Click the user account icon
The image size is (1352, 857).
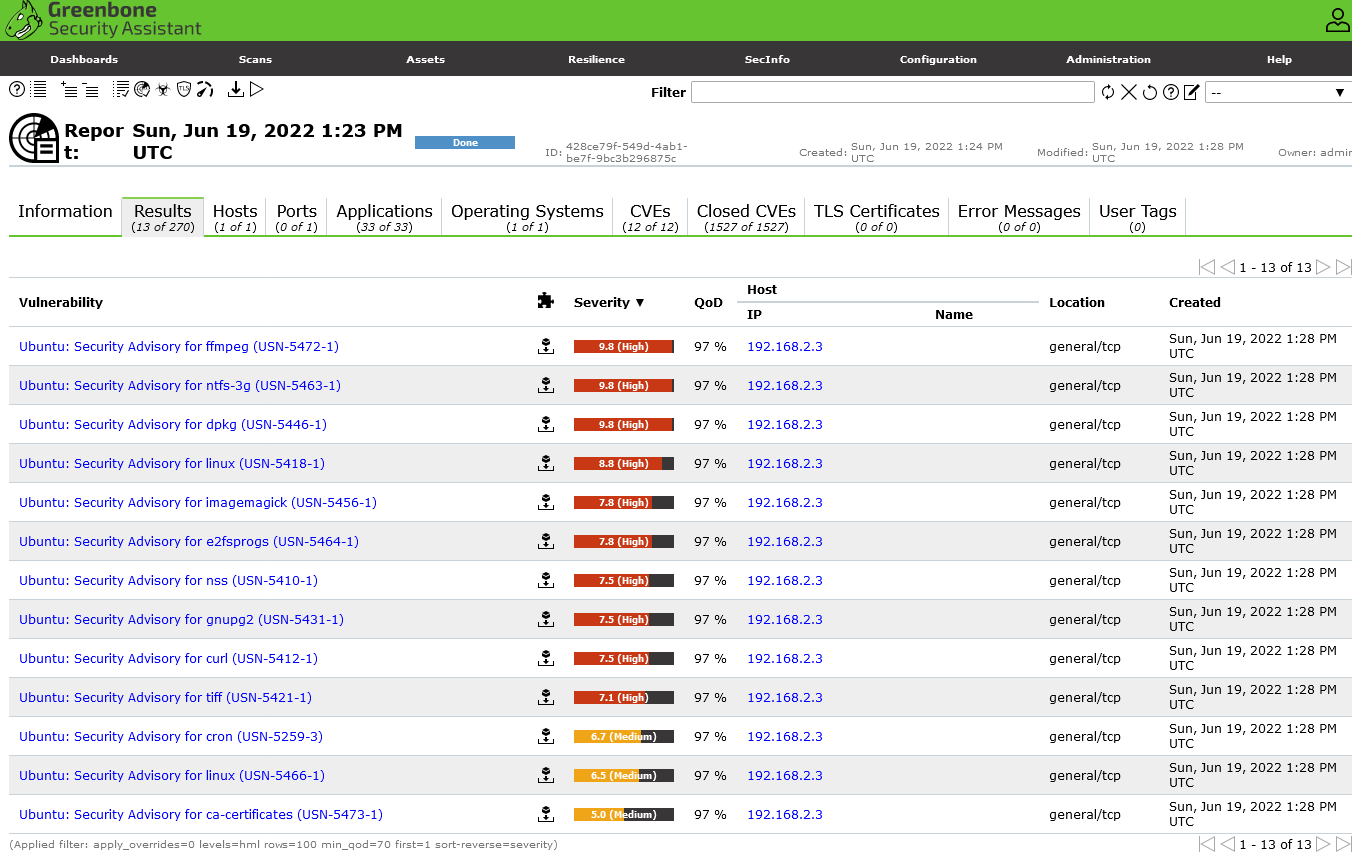pyautogui.click(x=1337, y=20)
